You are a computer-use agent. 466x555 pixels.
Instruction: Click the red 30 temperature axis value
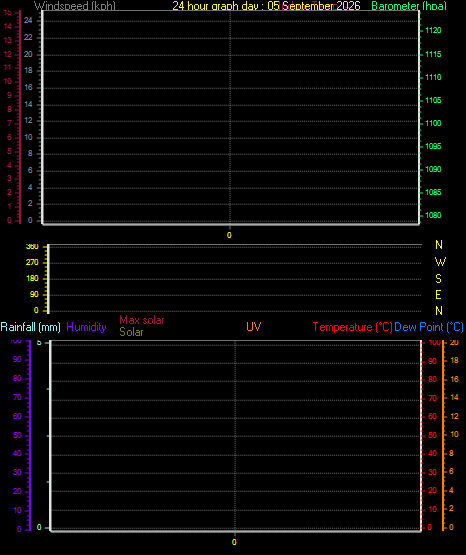[433, 473]
